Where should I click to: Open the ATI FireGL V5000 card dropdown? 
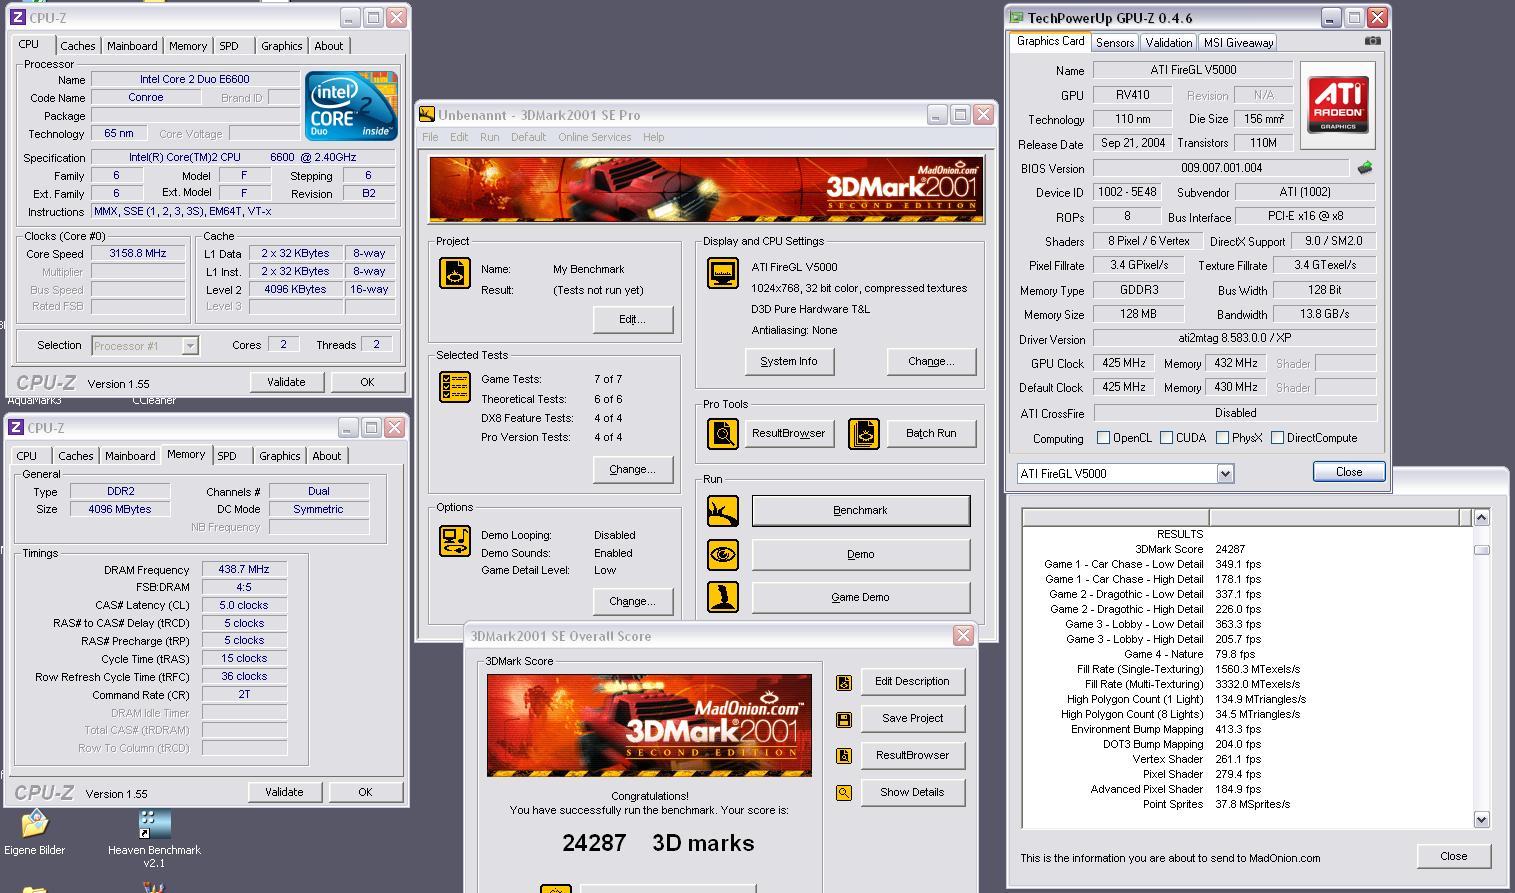click(1225, 474)
